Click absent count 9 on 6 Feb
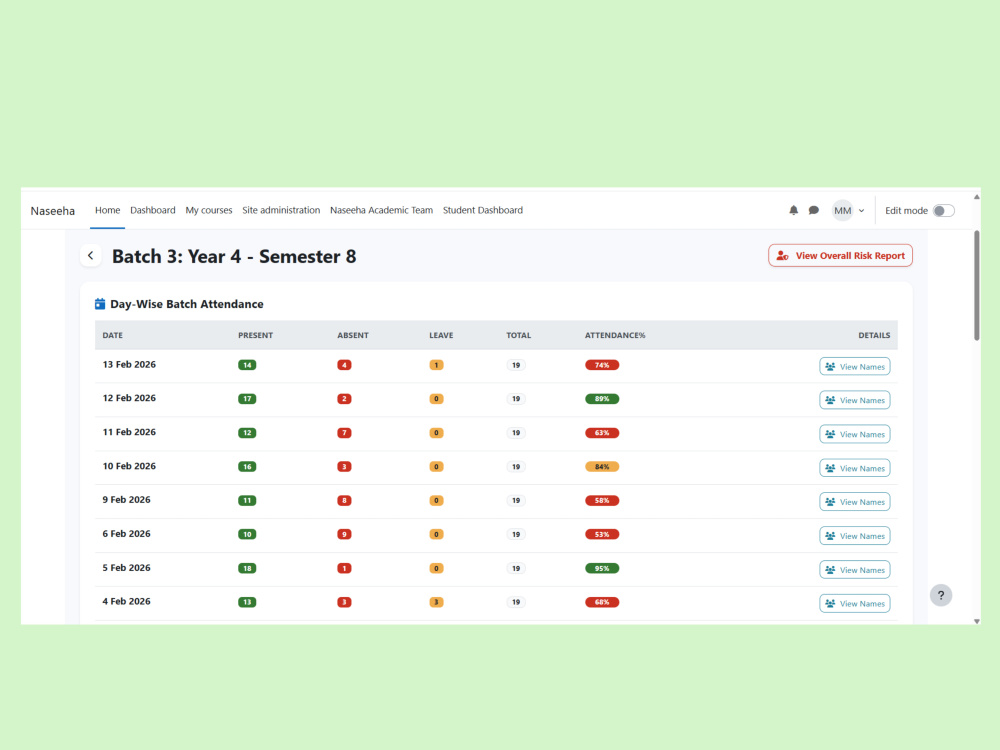Image resolution: width=1000 pixels, height=750 pixels. pyautogui.click(x=344, y=534)
